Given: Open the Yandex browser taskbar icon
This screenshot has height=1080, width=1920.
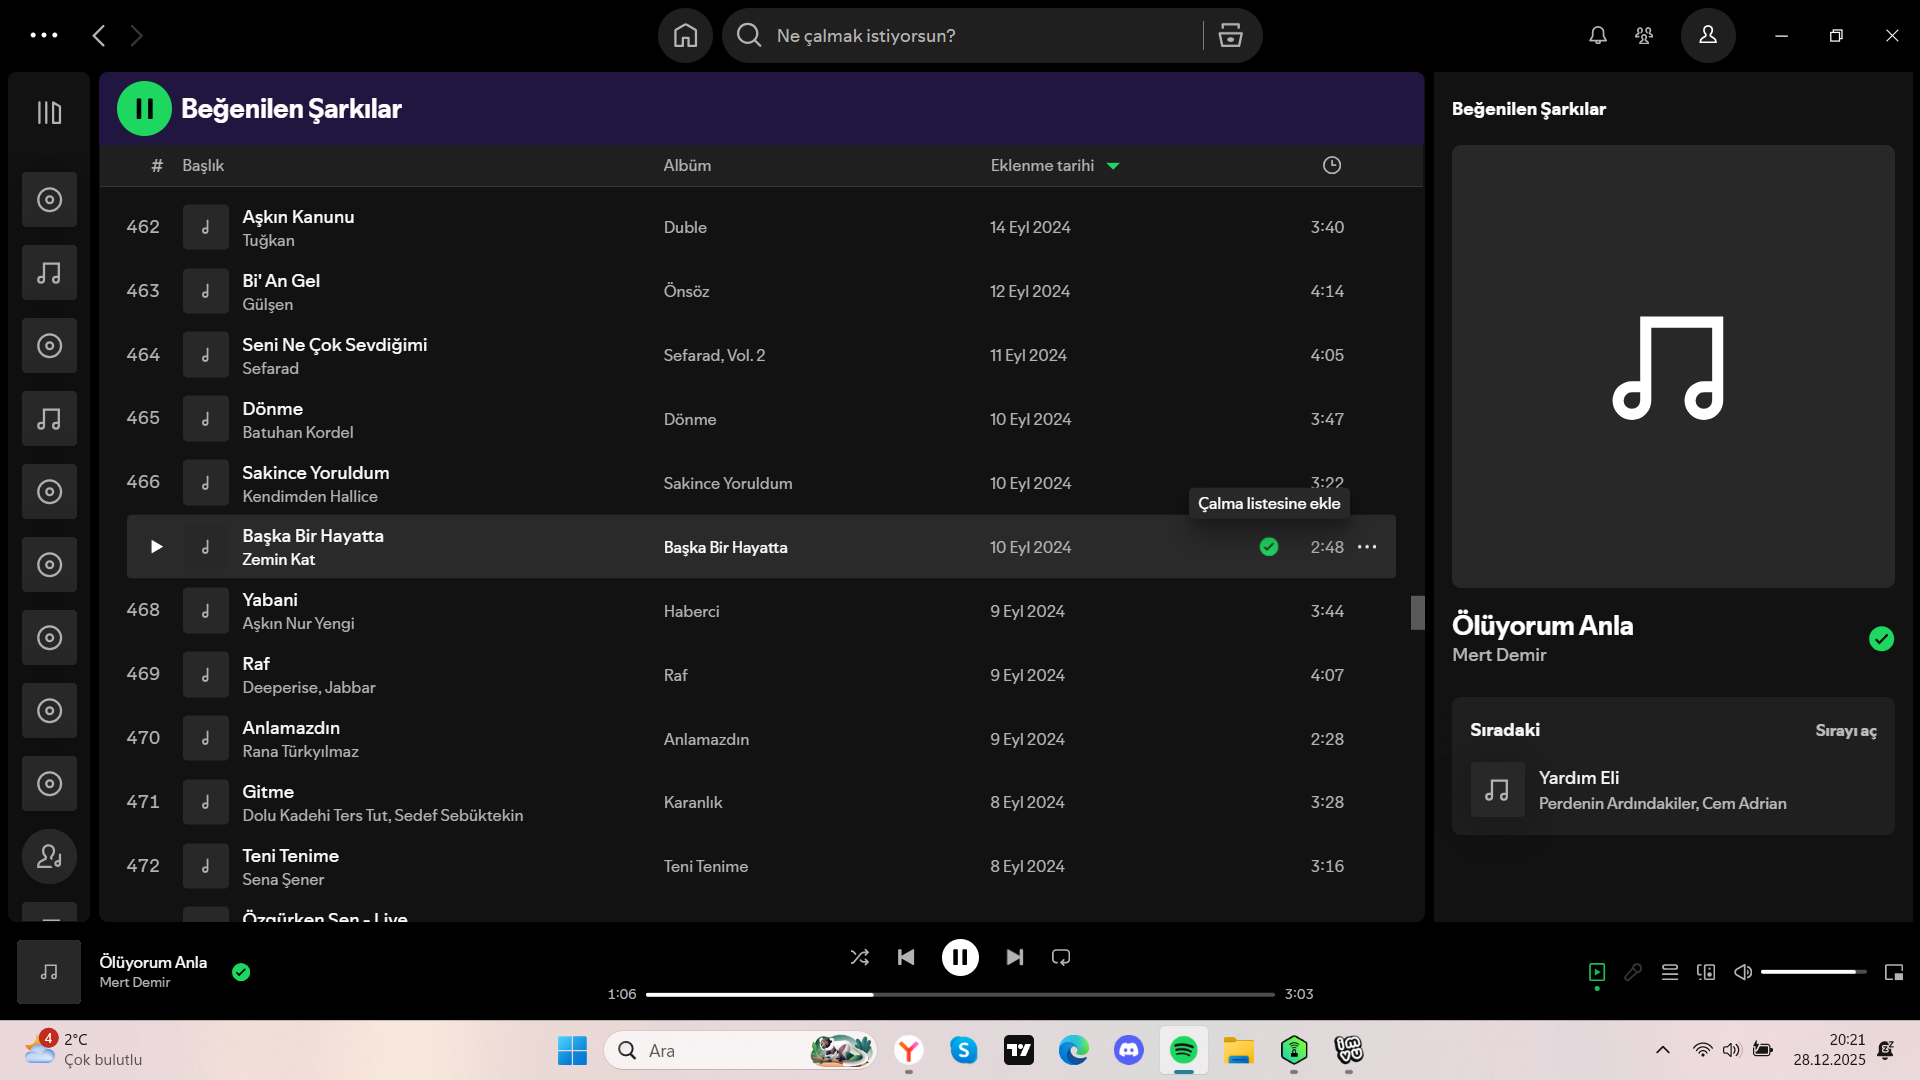Looking at the screenshot, I should tap(909, 1051).
